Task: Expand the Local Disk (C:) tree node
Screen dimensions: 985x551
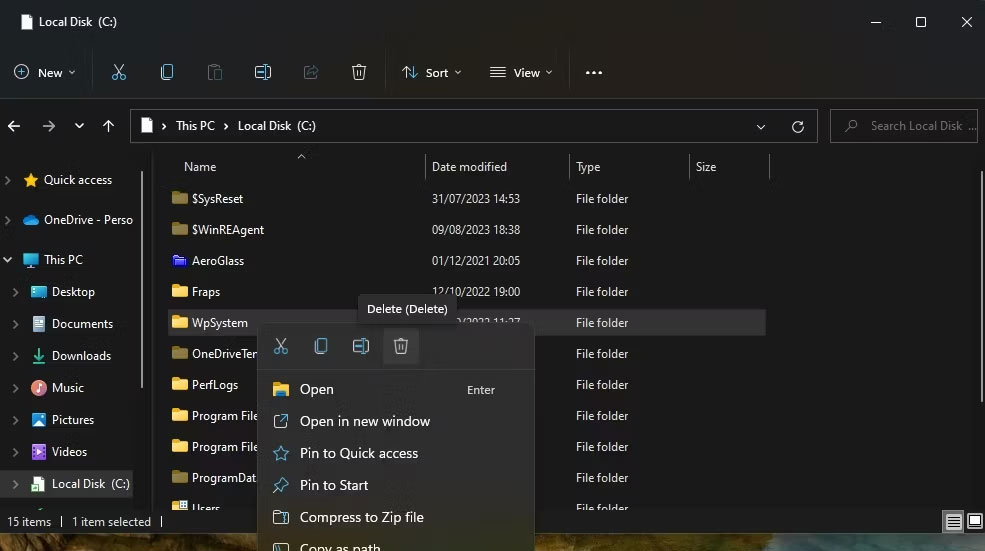Action: (16, 484)
